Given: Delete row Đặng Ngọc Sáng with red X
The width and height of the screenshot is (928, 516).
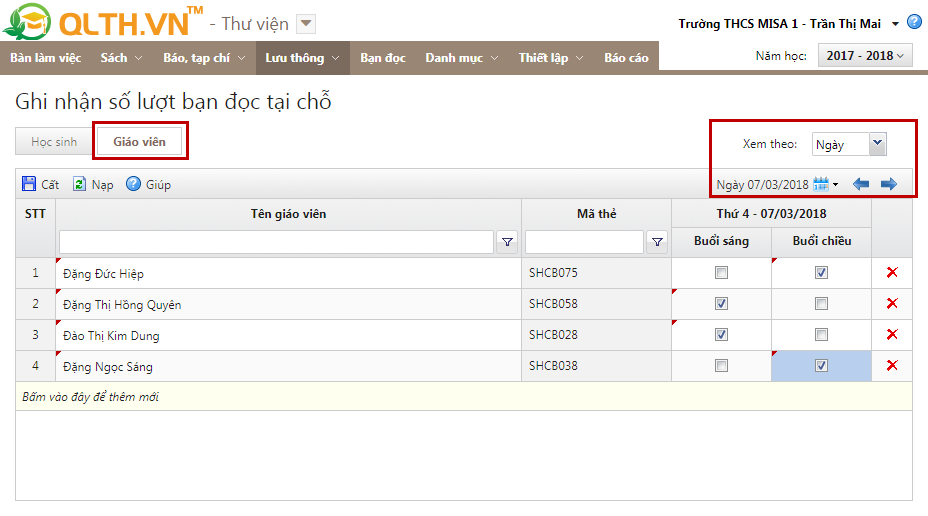Looking at the screenshot, I should (892, 365).
